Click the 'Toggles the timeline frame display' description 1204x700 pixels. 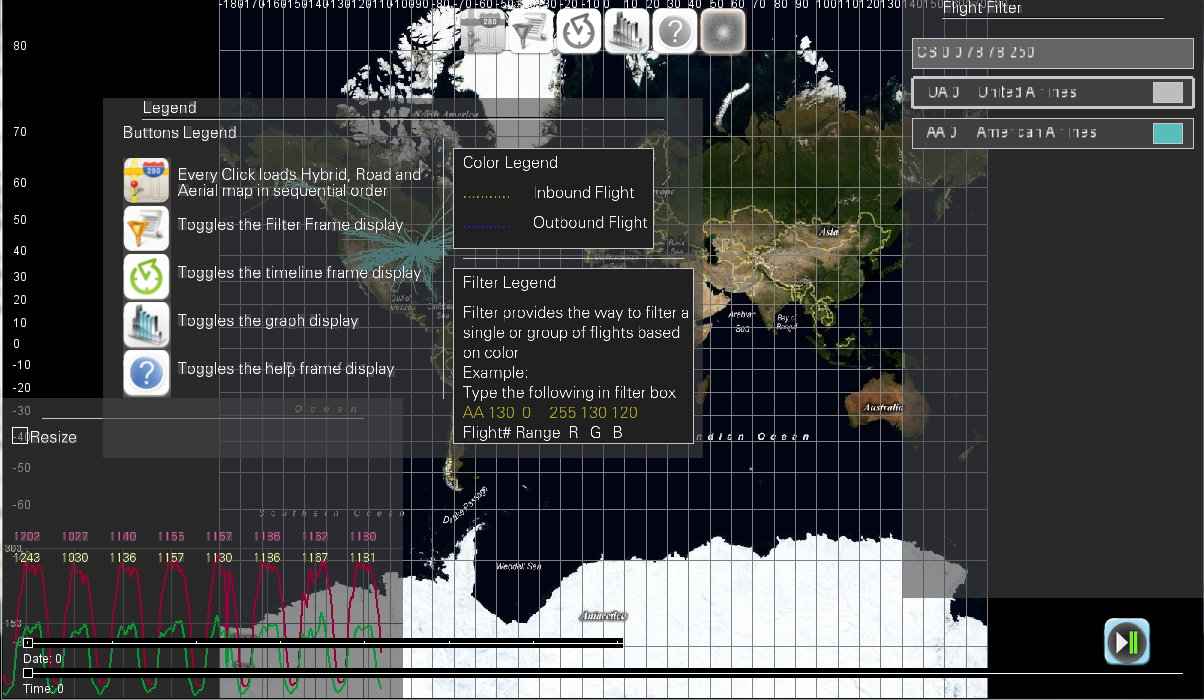[299, 273]
